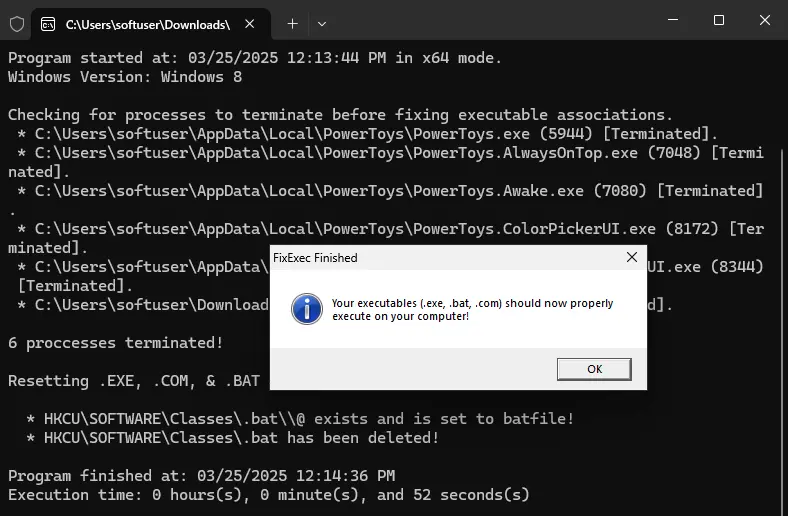Image resolution: width=788 pixels, height=516 pixels.
Task: Close the terminal window
Action: (764, 20)
